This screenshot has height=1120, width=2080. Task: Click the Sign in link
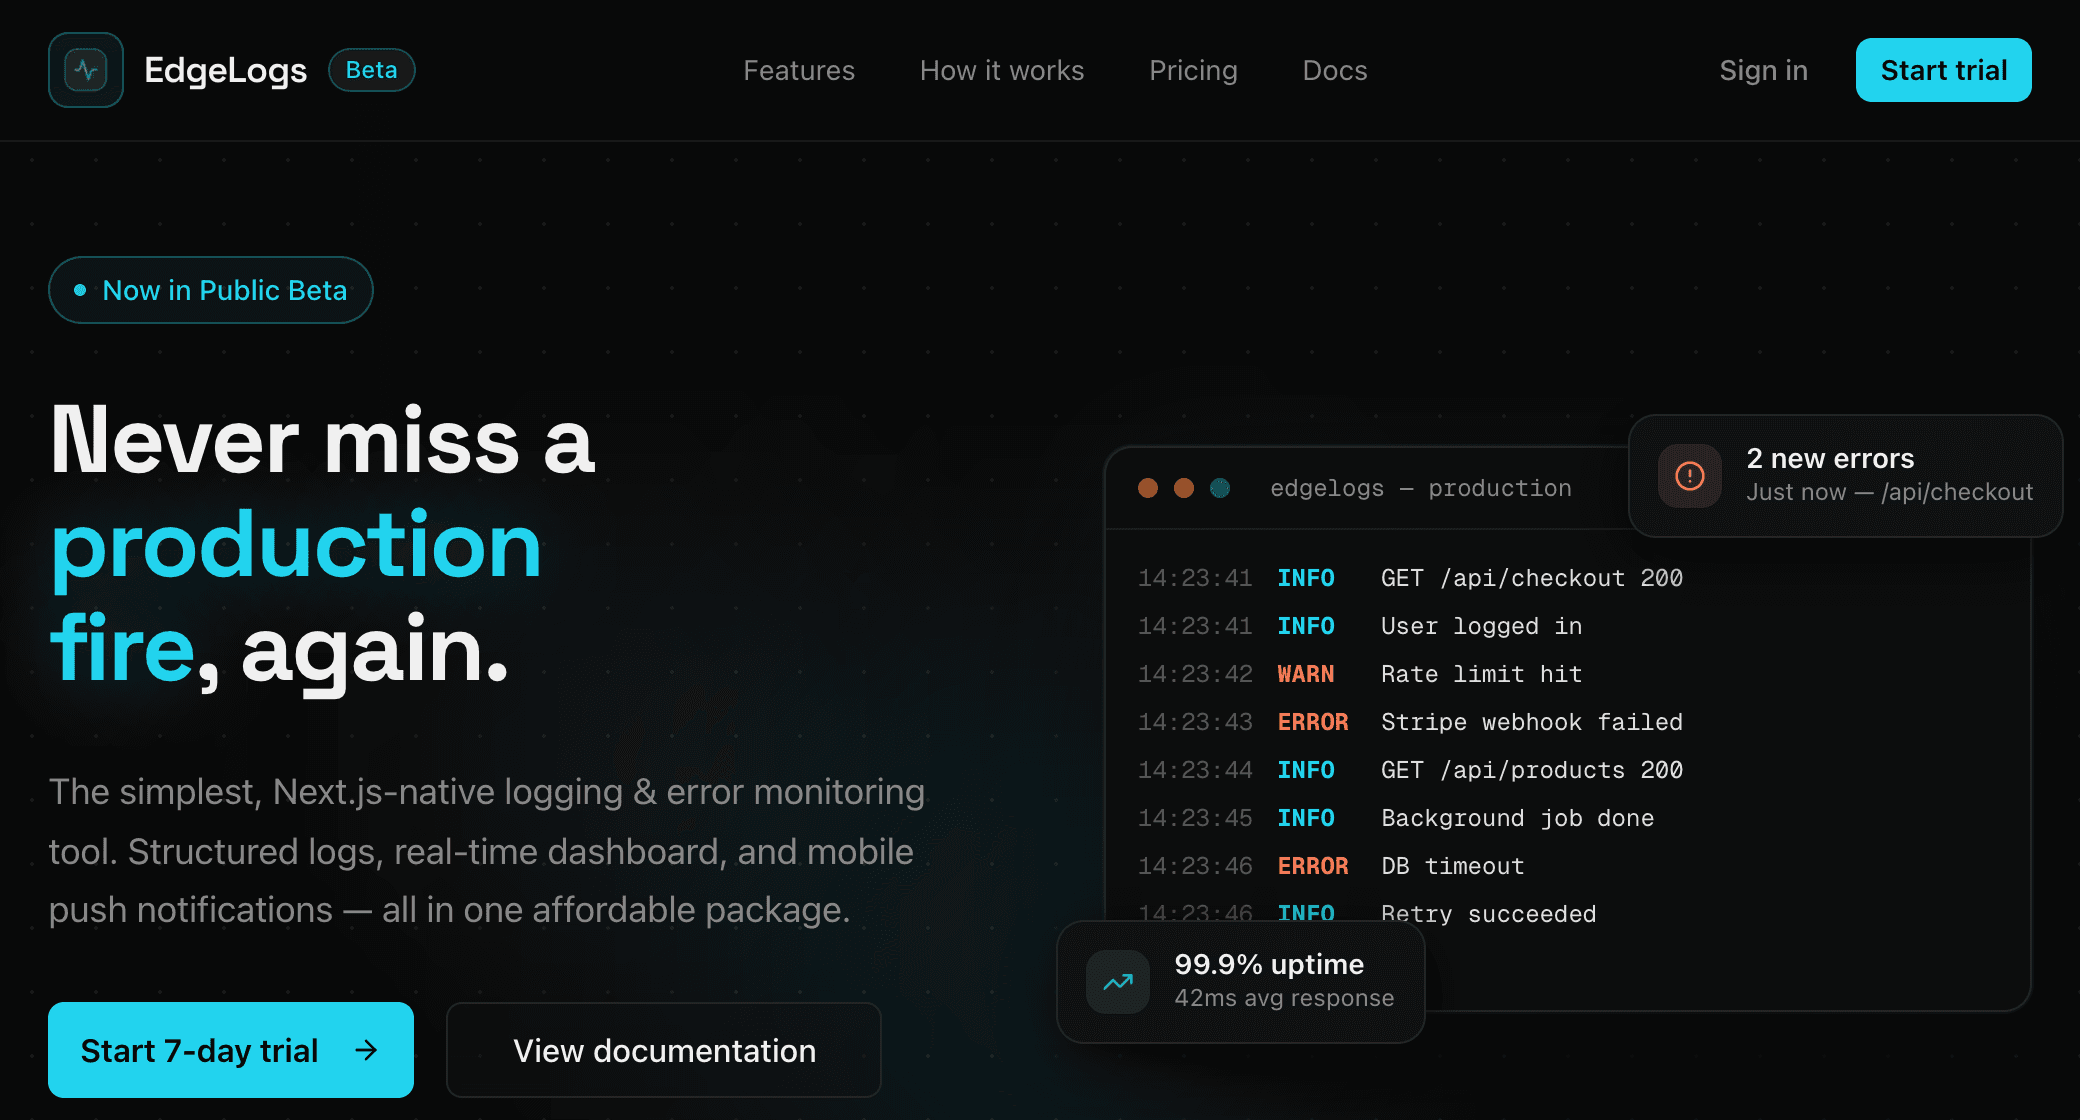(1764, 70)
